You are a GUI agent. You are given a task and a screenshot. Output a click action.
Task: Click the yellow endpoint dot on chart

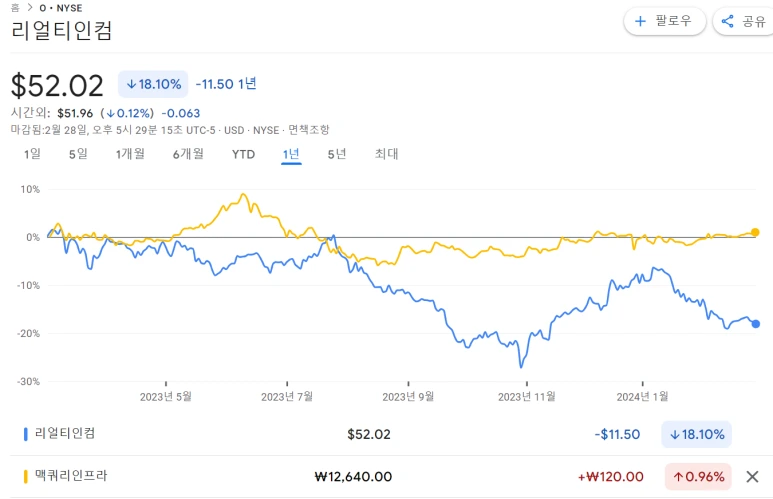click(x=755, y=232)
